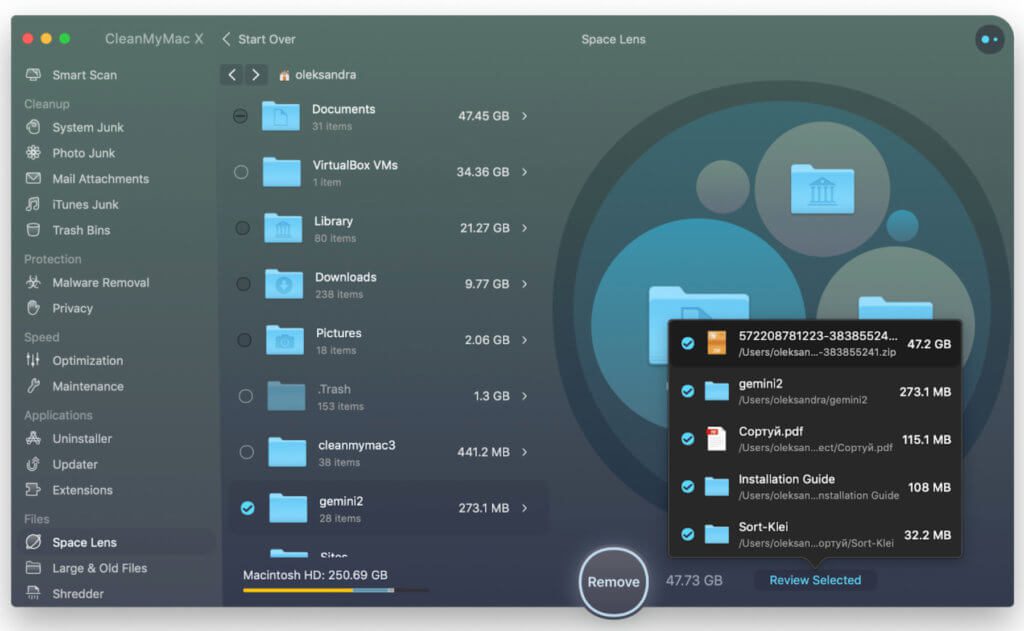Select the Large & Old Files icon
Image resolution: width=1024 pixels, height=631 pixels.
(x=33, y=568)
